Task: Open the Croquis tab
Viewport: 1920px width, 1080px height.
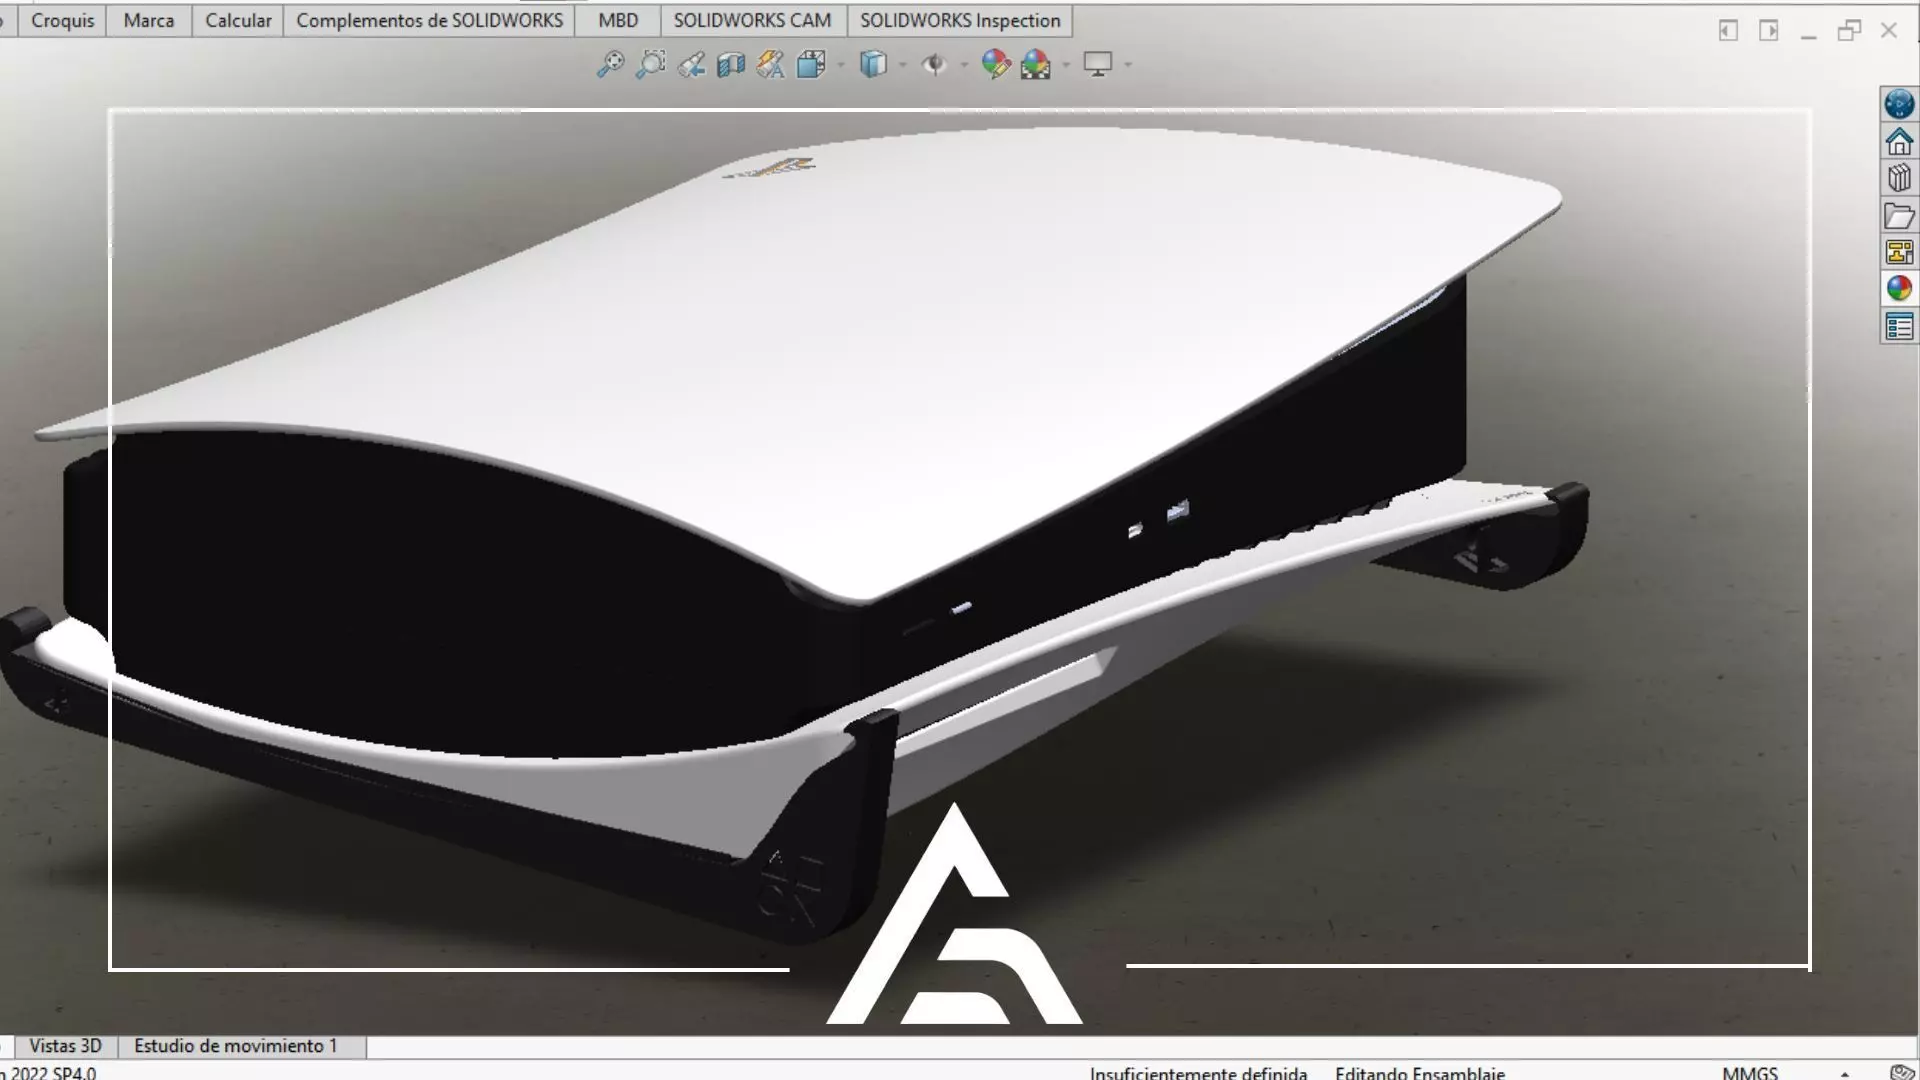Action: 62,21
